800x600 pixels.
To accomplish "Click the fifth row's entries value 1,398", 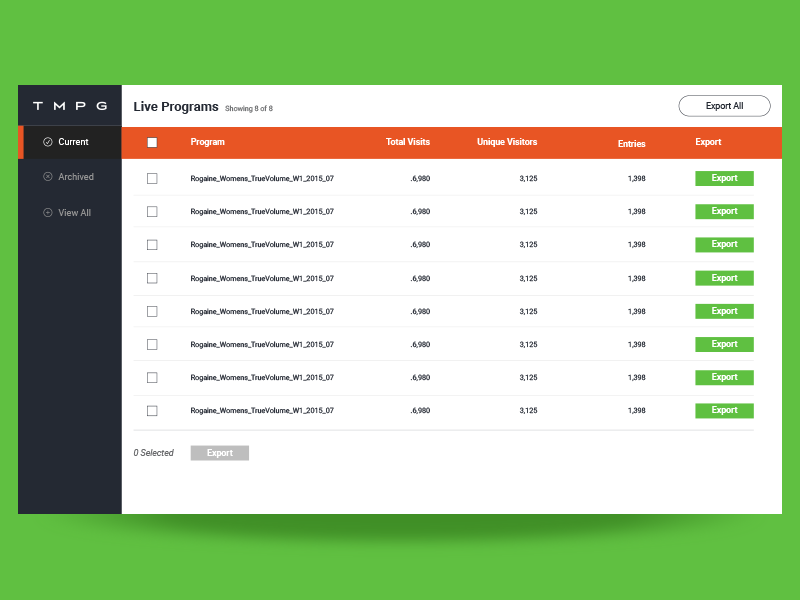I will point(637,312).
